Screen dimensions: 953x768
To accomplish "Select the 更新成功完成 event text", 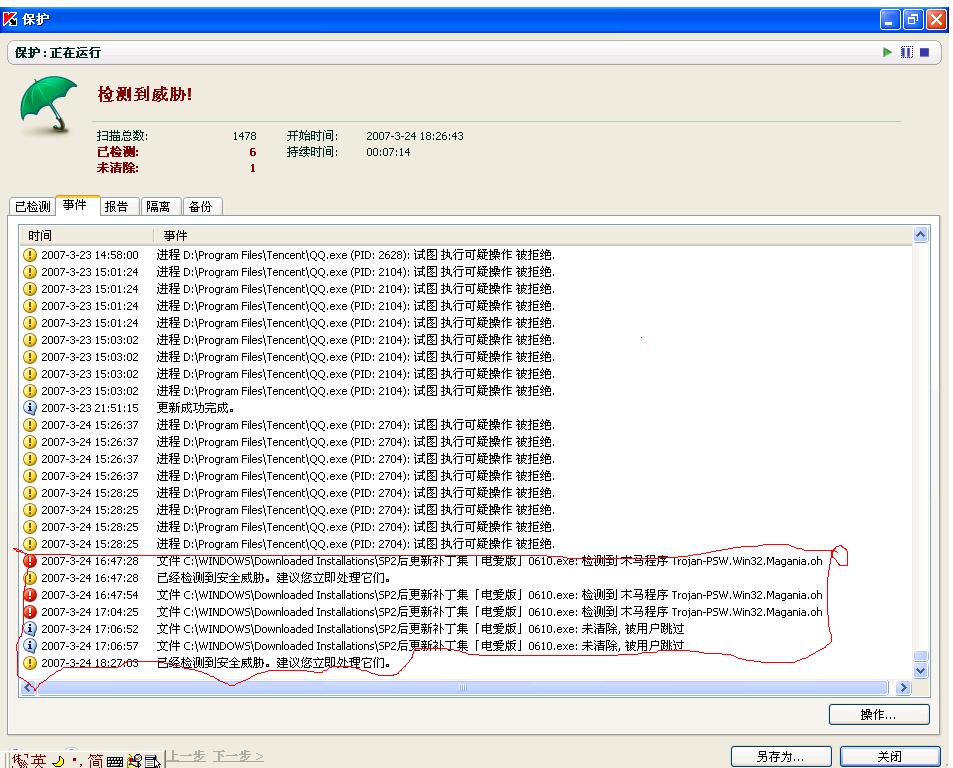I will (x=196, y=408).
